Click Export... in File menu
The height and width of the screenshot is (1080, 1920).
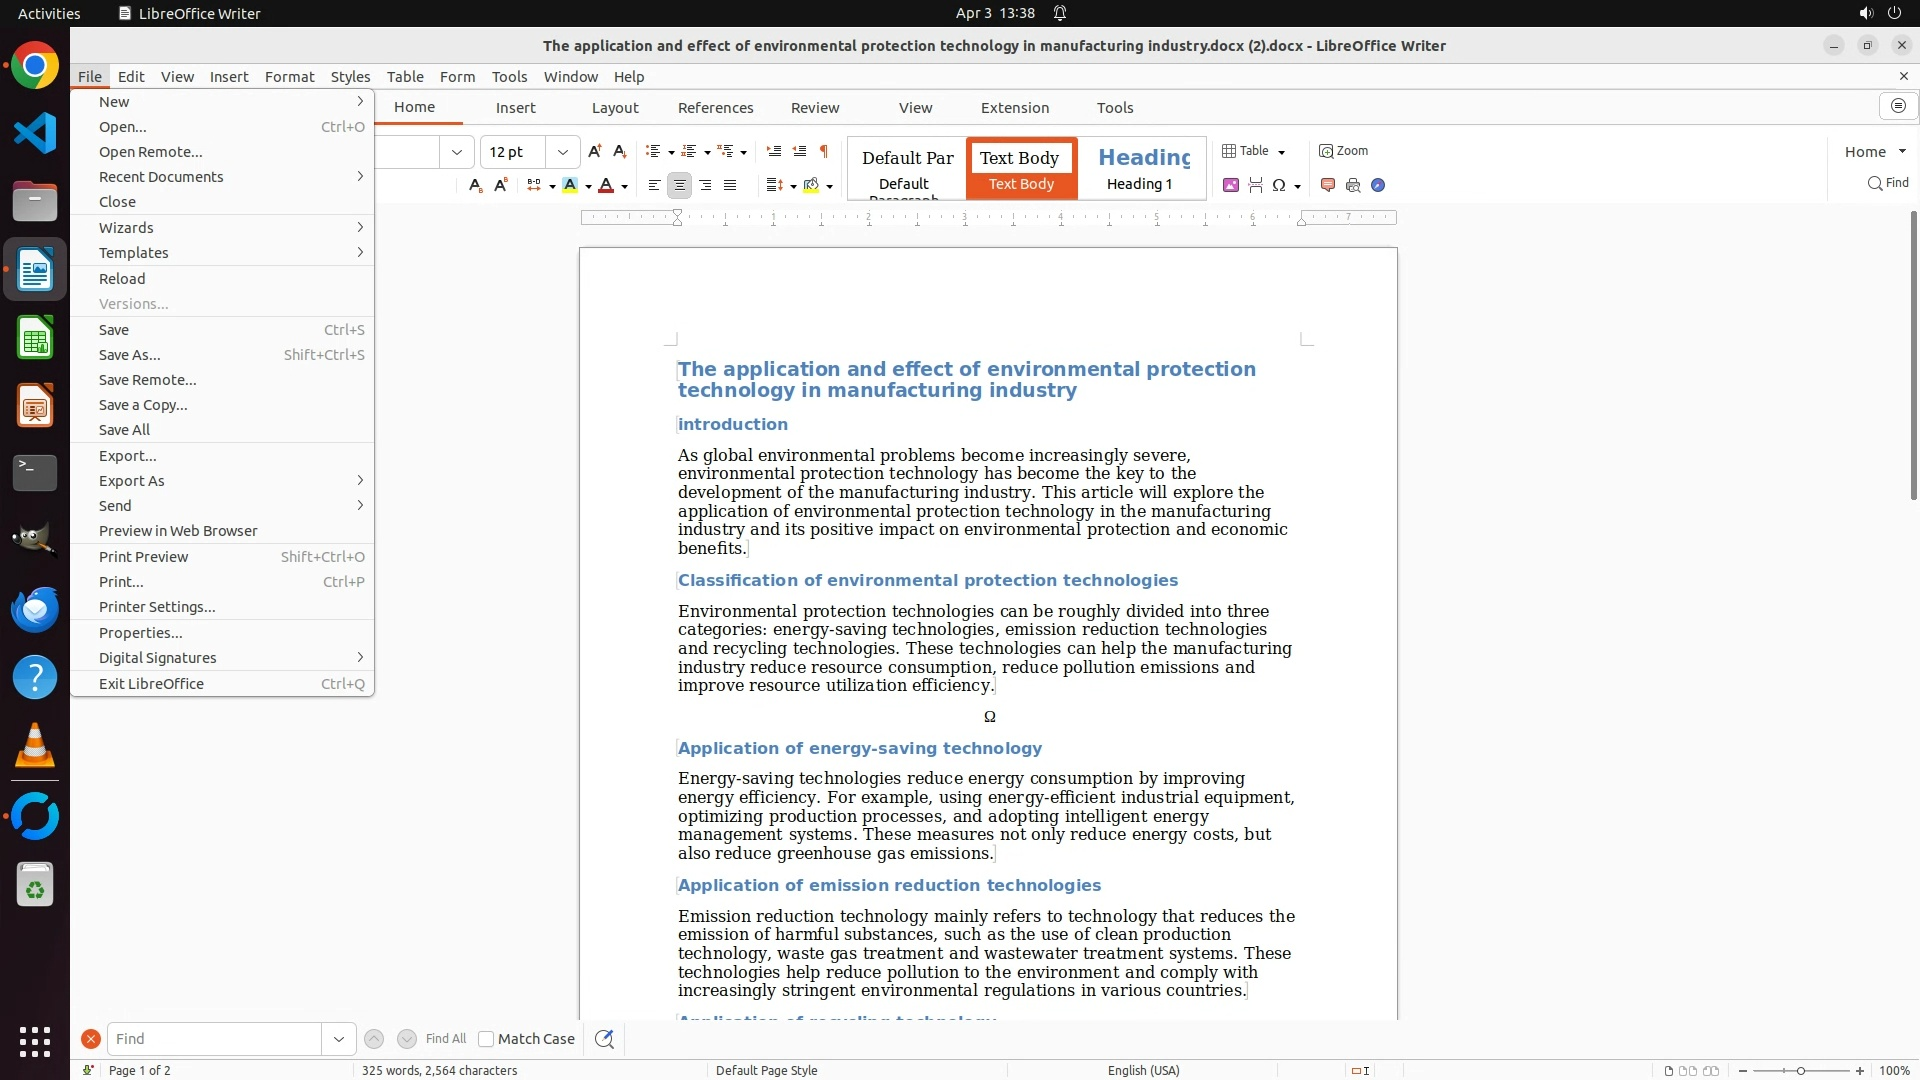coord(128,456)
